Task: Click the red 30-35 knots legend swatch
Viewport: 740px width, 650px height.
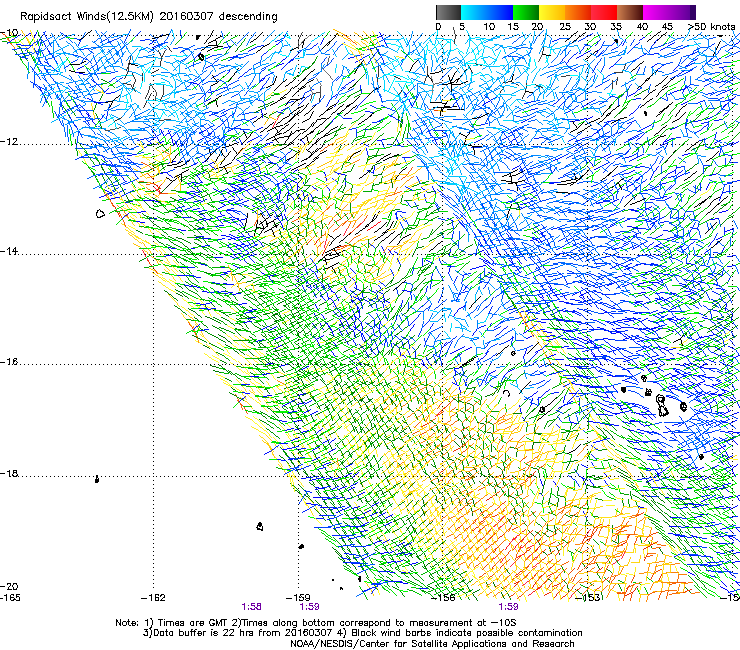Action: click(604, 12)
